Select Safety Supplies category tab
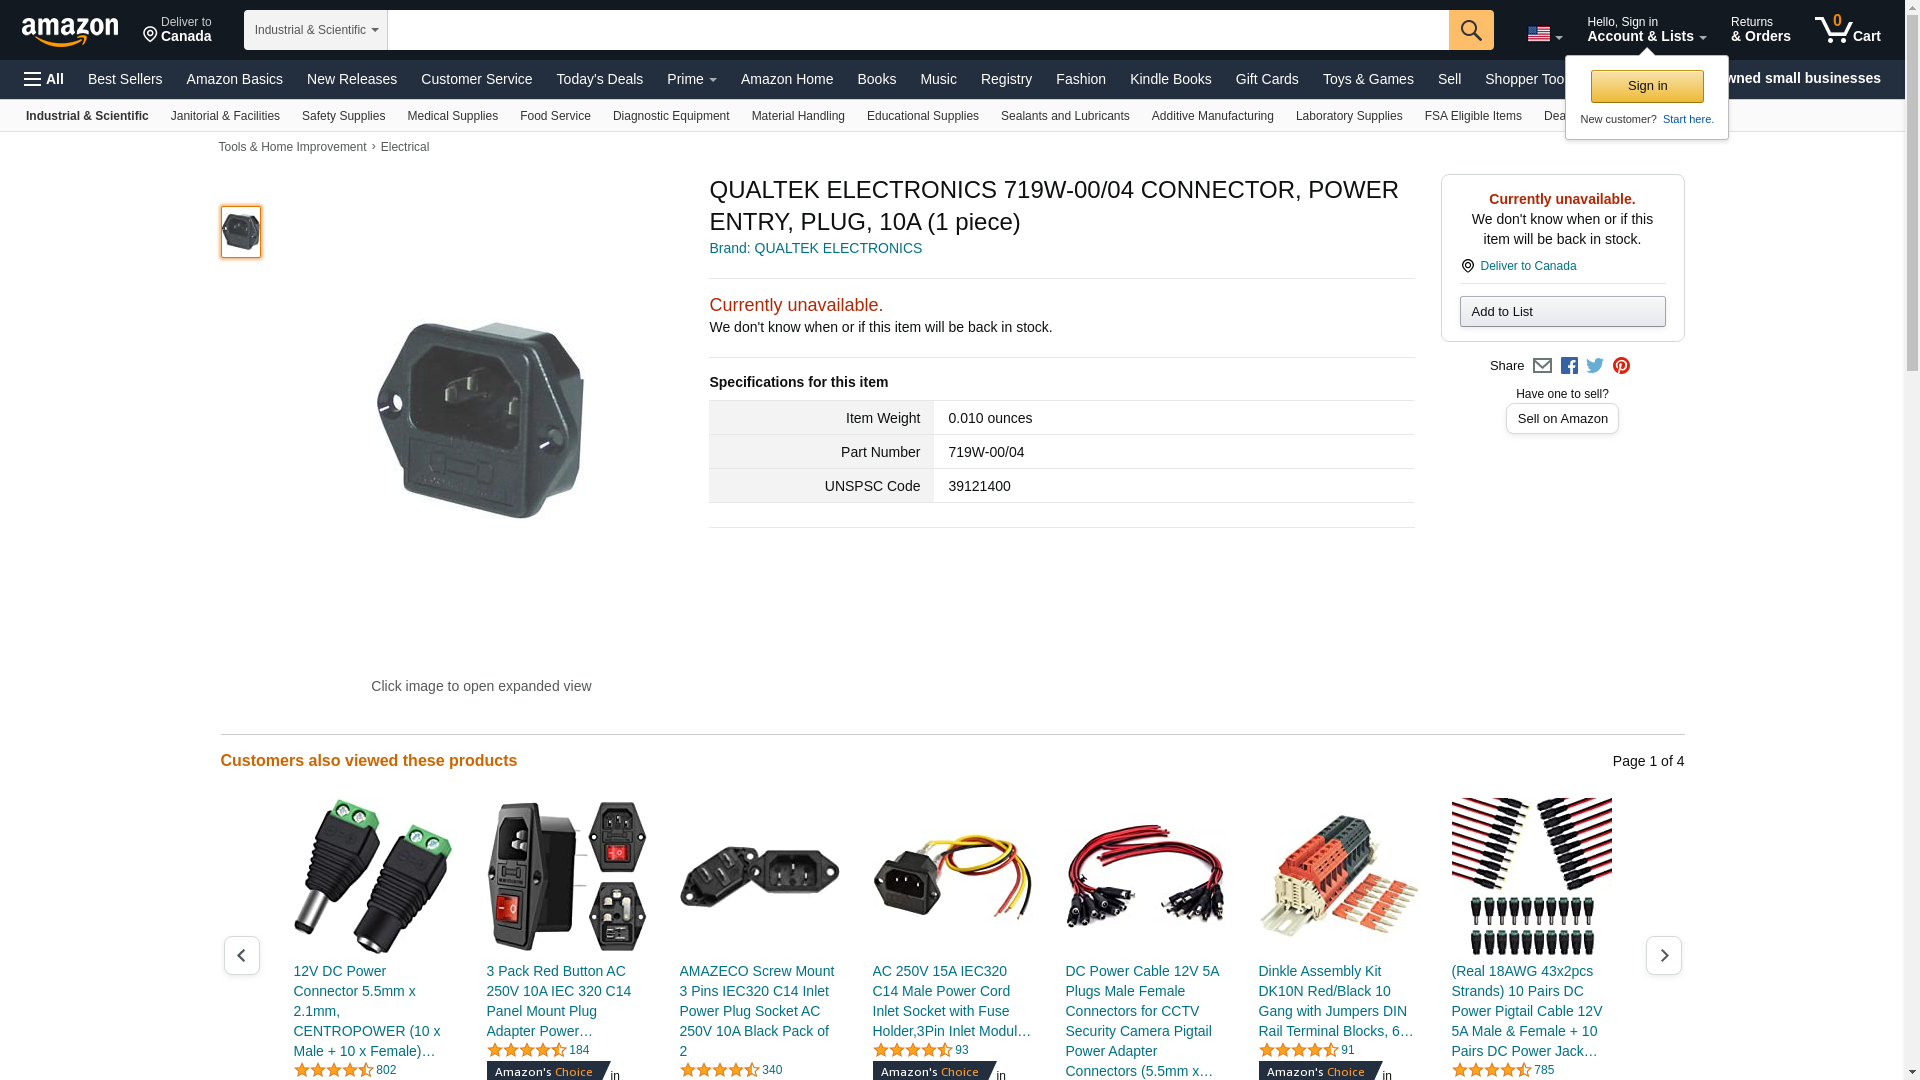 (x=343, y=116)
